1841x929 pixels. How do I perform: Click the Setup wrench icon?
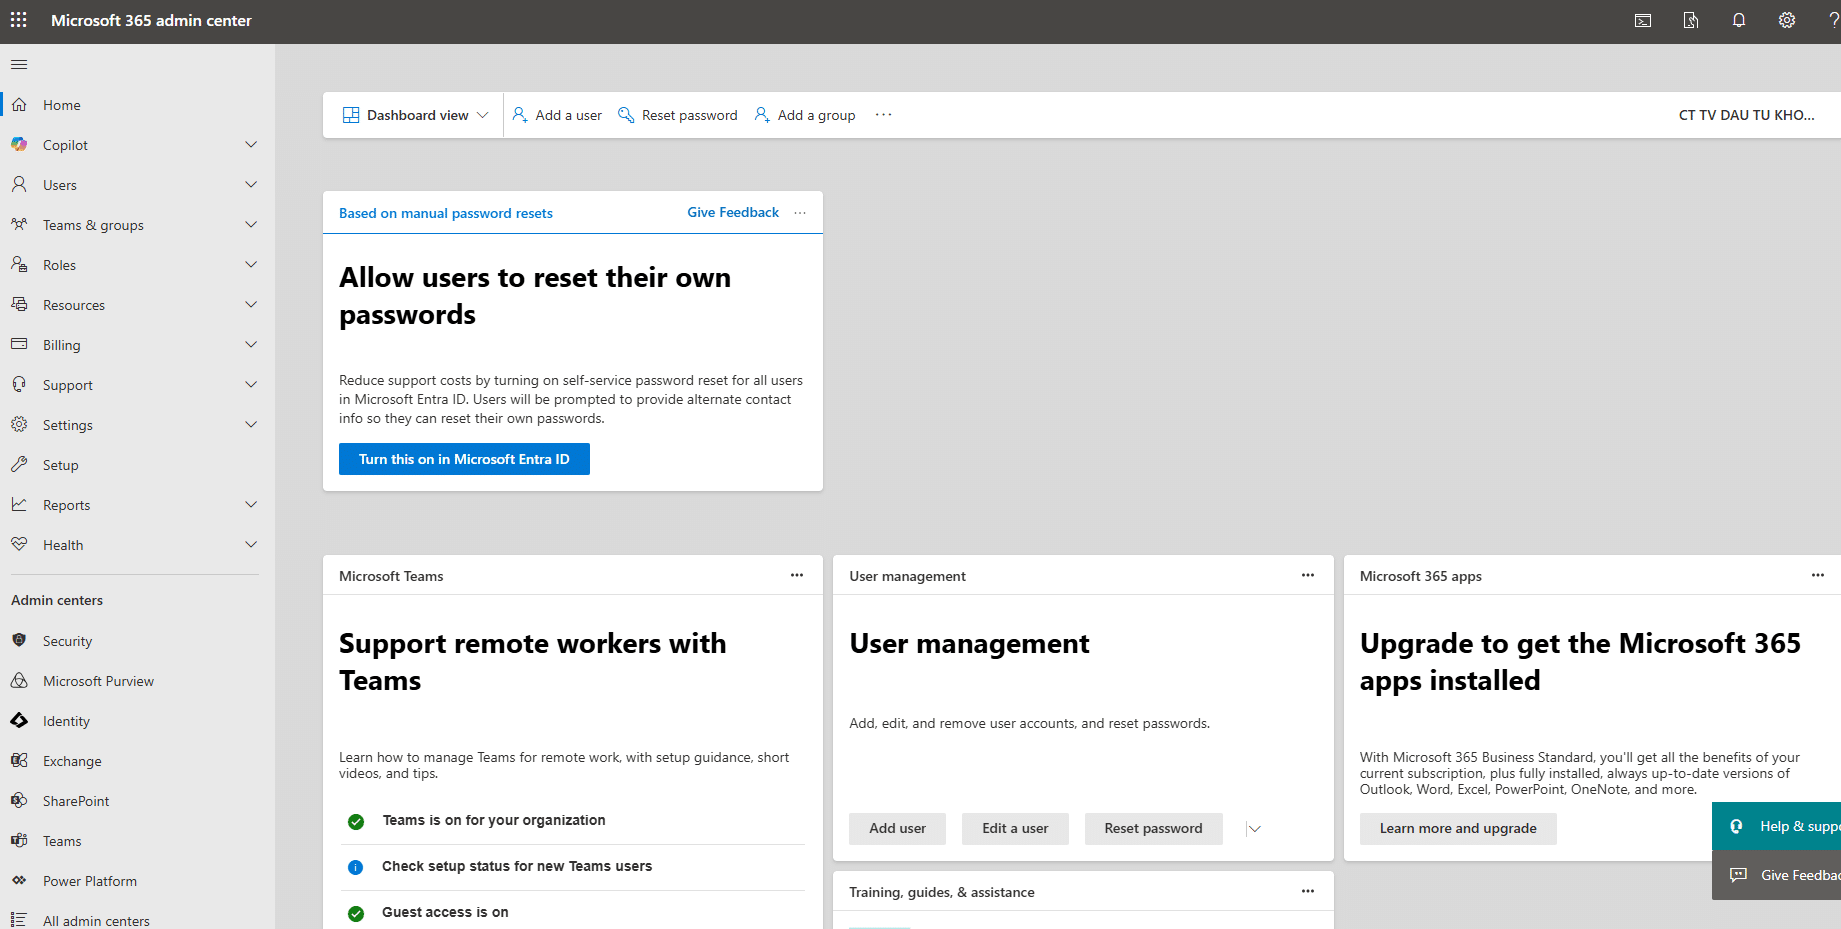[19, 465]
